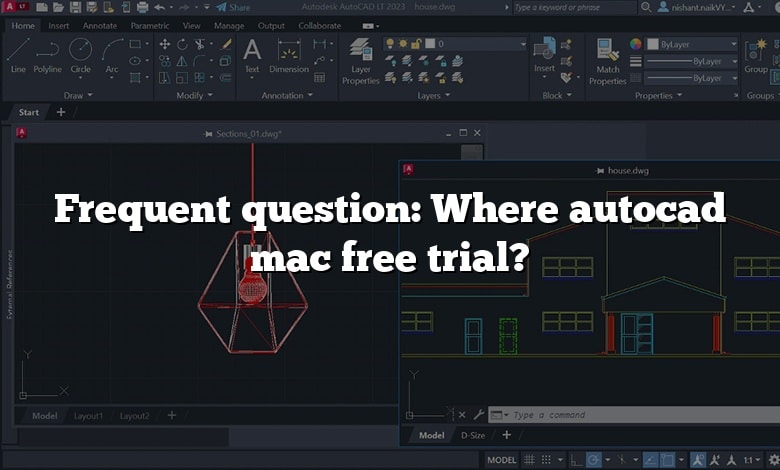Viewport: 780px width, 470px height.
Task: Select the Stretch tool
Action: point(165,78)
